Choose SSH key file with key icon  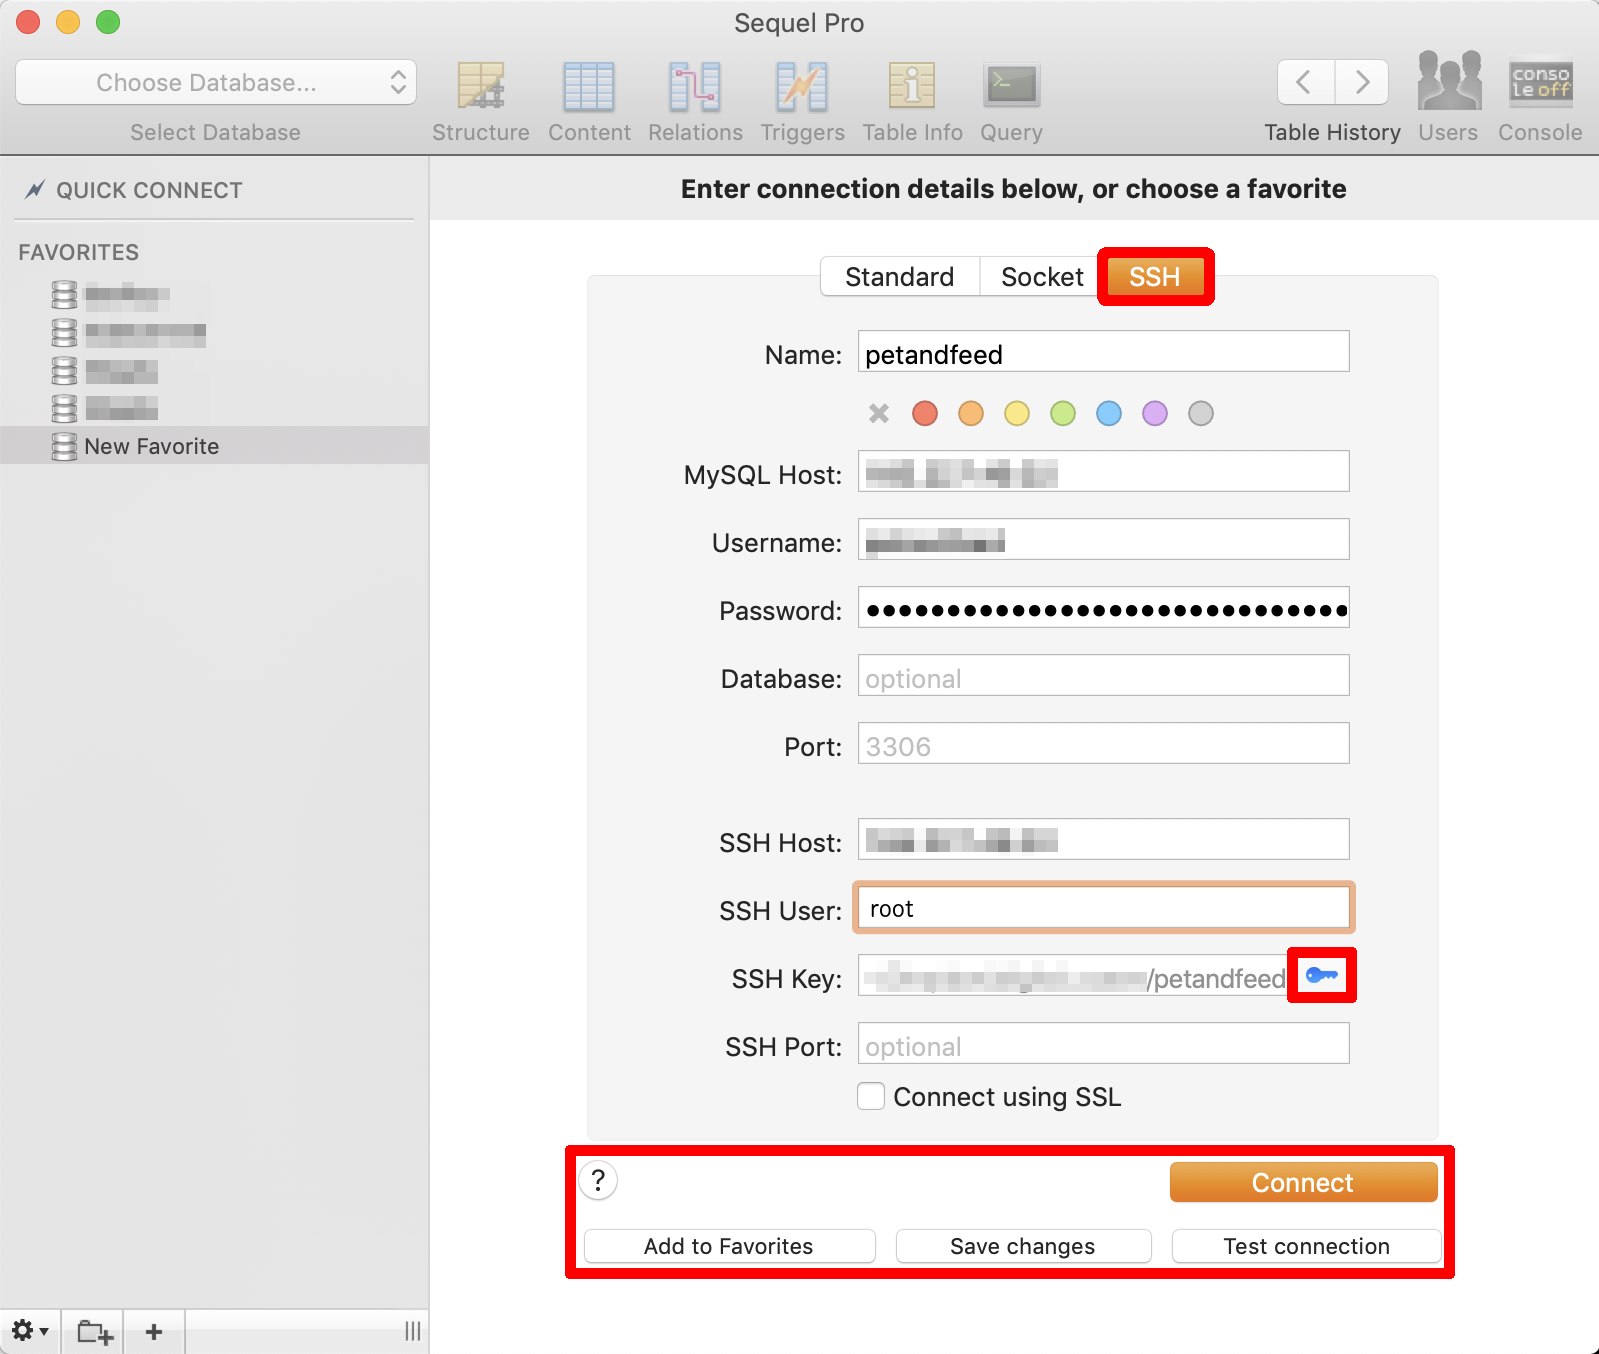click(x=1322, y=975)
